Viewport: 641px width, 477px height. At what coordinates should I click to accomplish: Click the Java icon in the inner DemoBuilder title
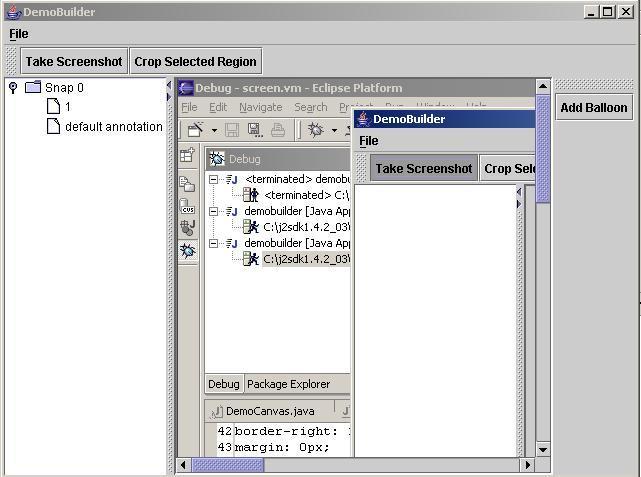363,119
